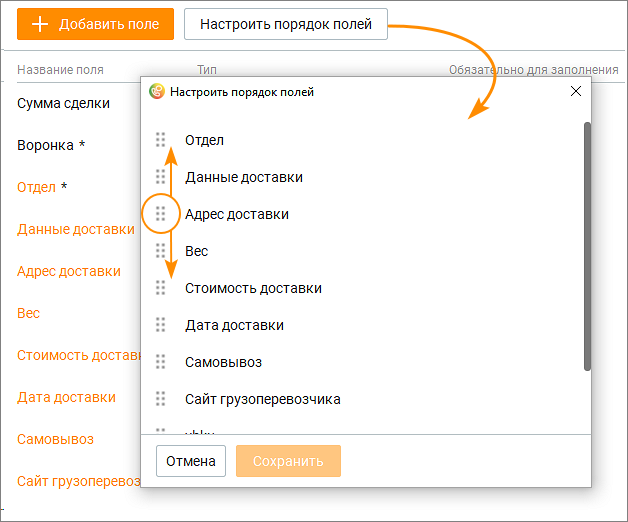Viewport: 628px width, 522px height.
Task: Open orange Стоимость доставки link in table
Action: pyautogui.click(x=78, y=355)
